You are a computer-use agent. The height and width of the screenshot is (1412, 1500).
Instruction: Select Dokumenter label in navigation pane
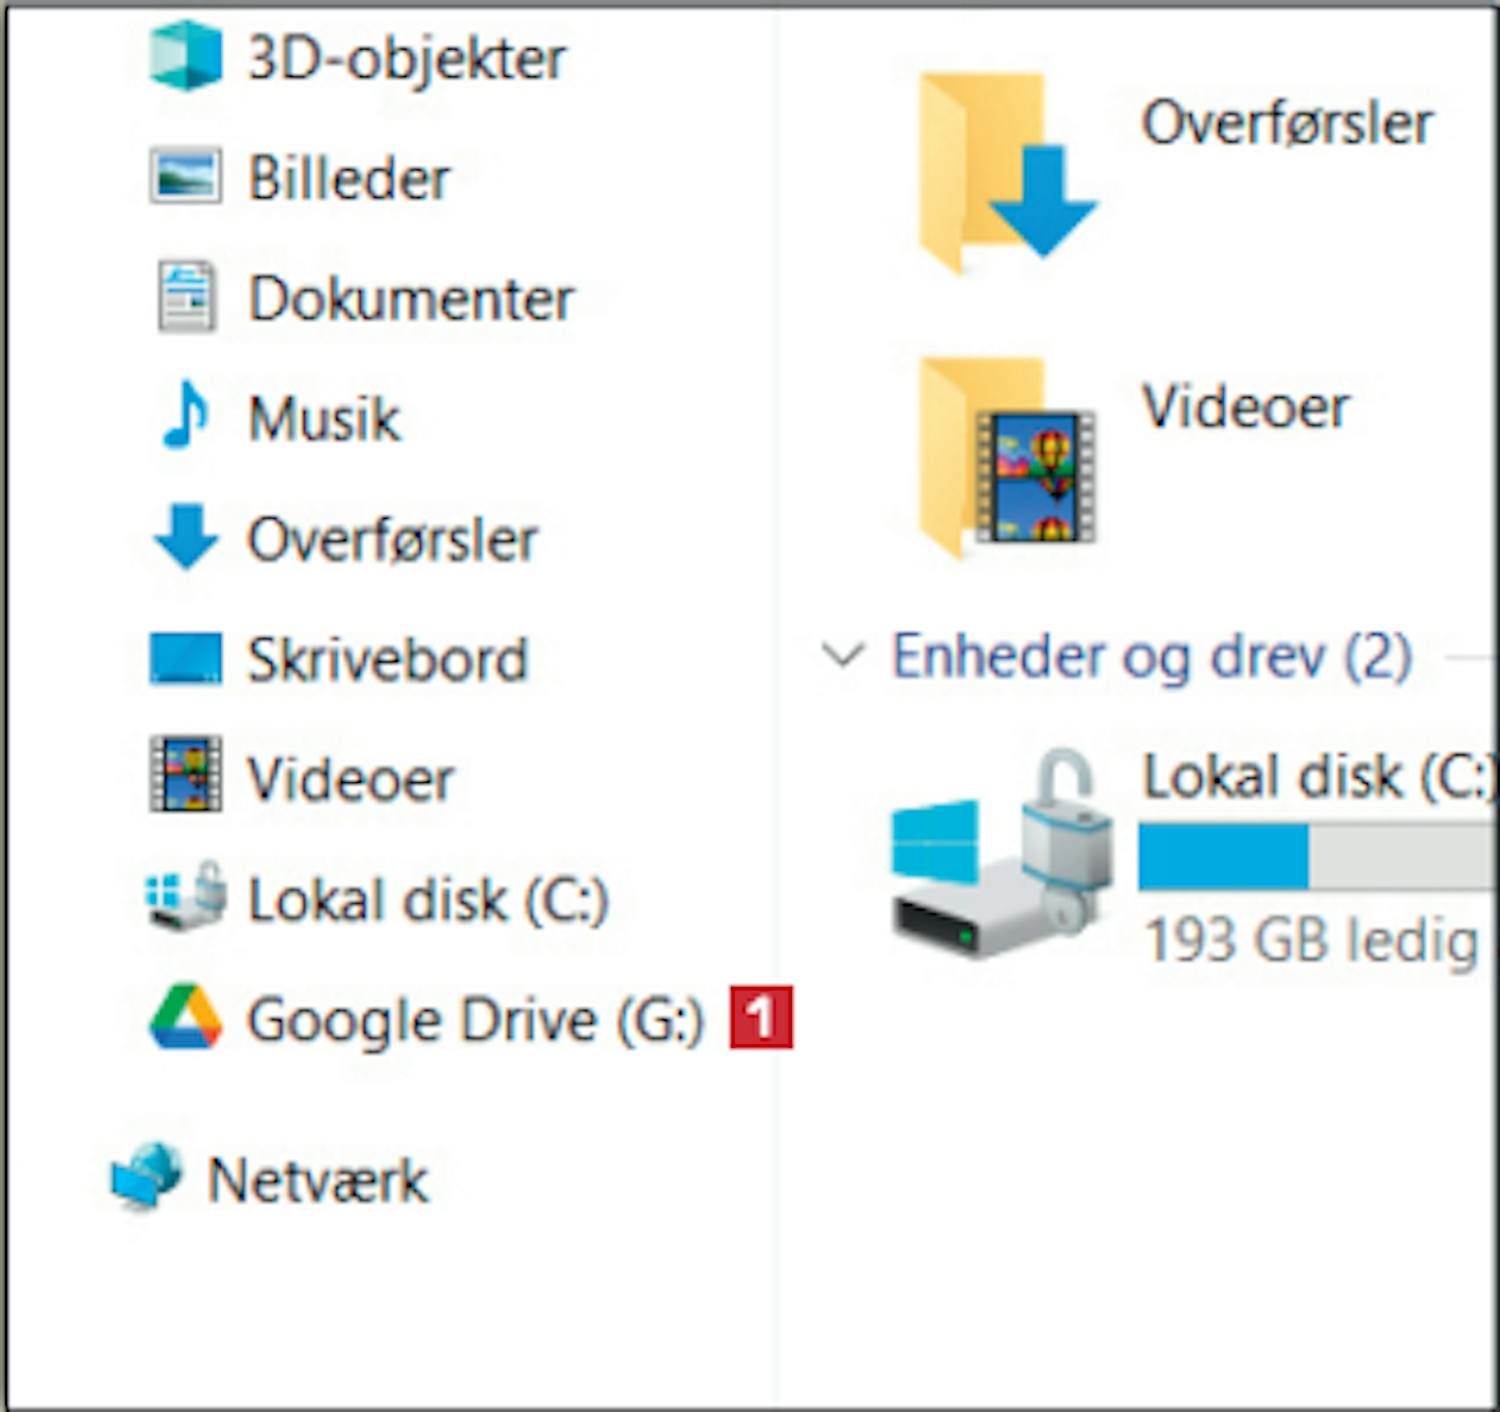click(x=411, y=298)
